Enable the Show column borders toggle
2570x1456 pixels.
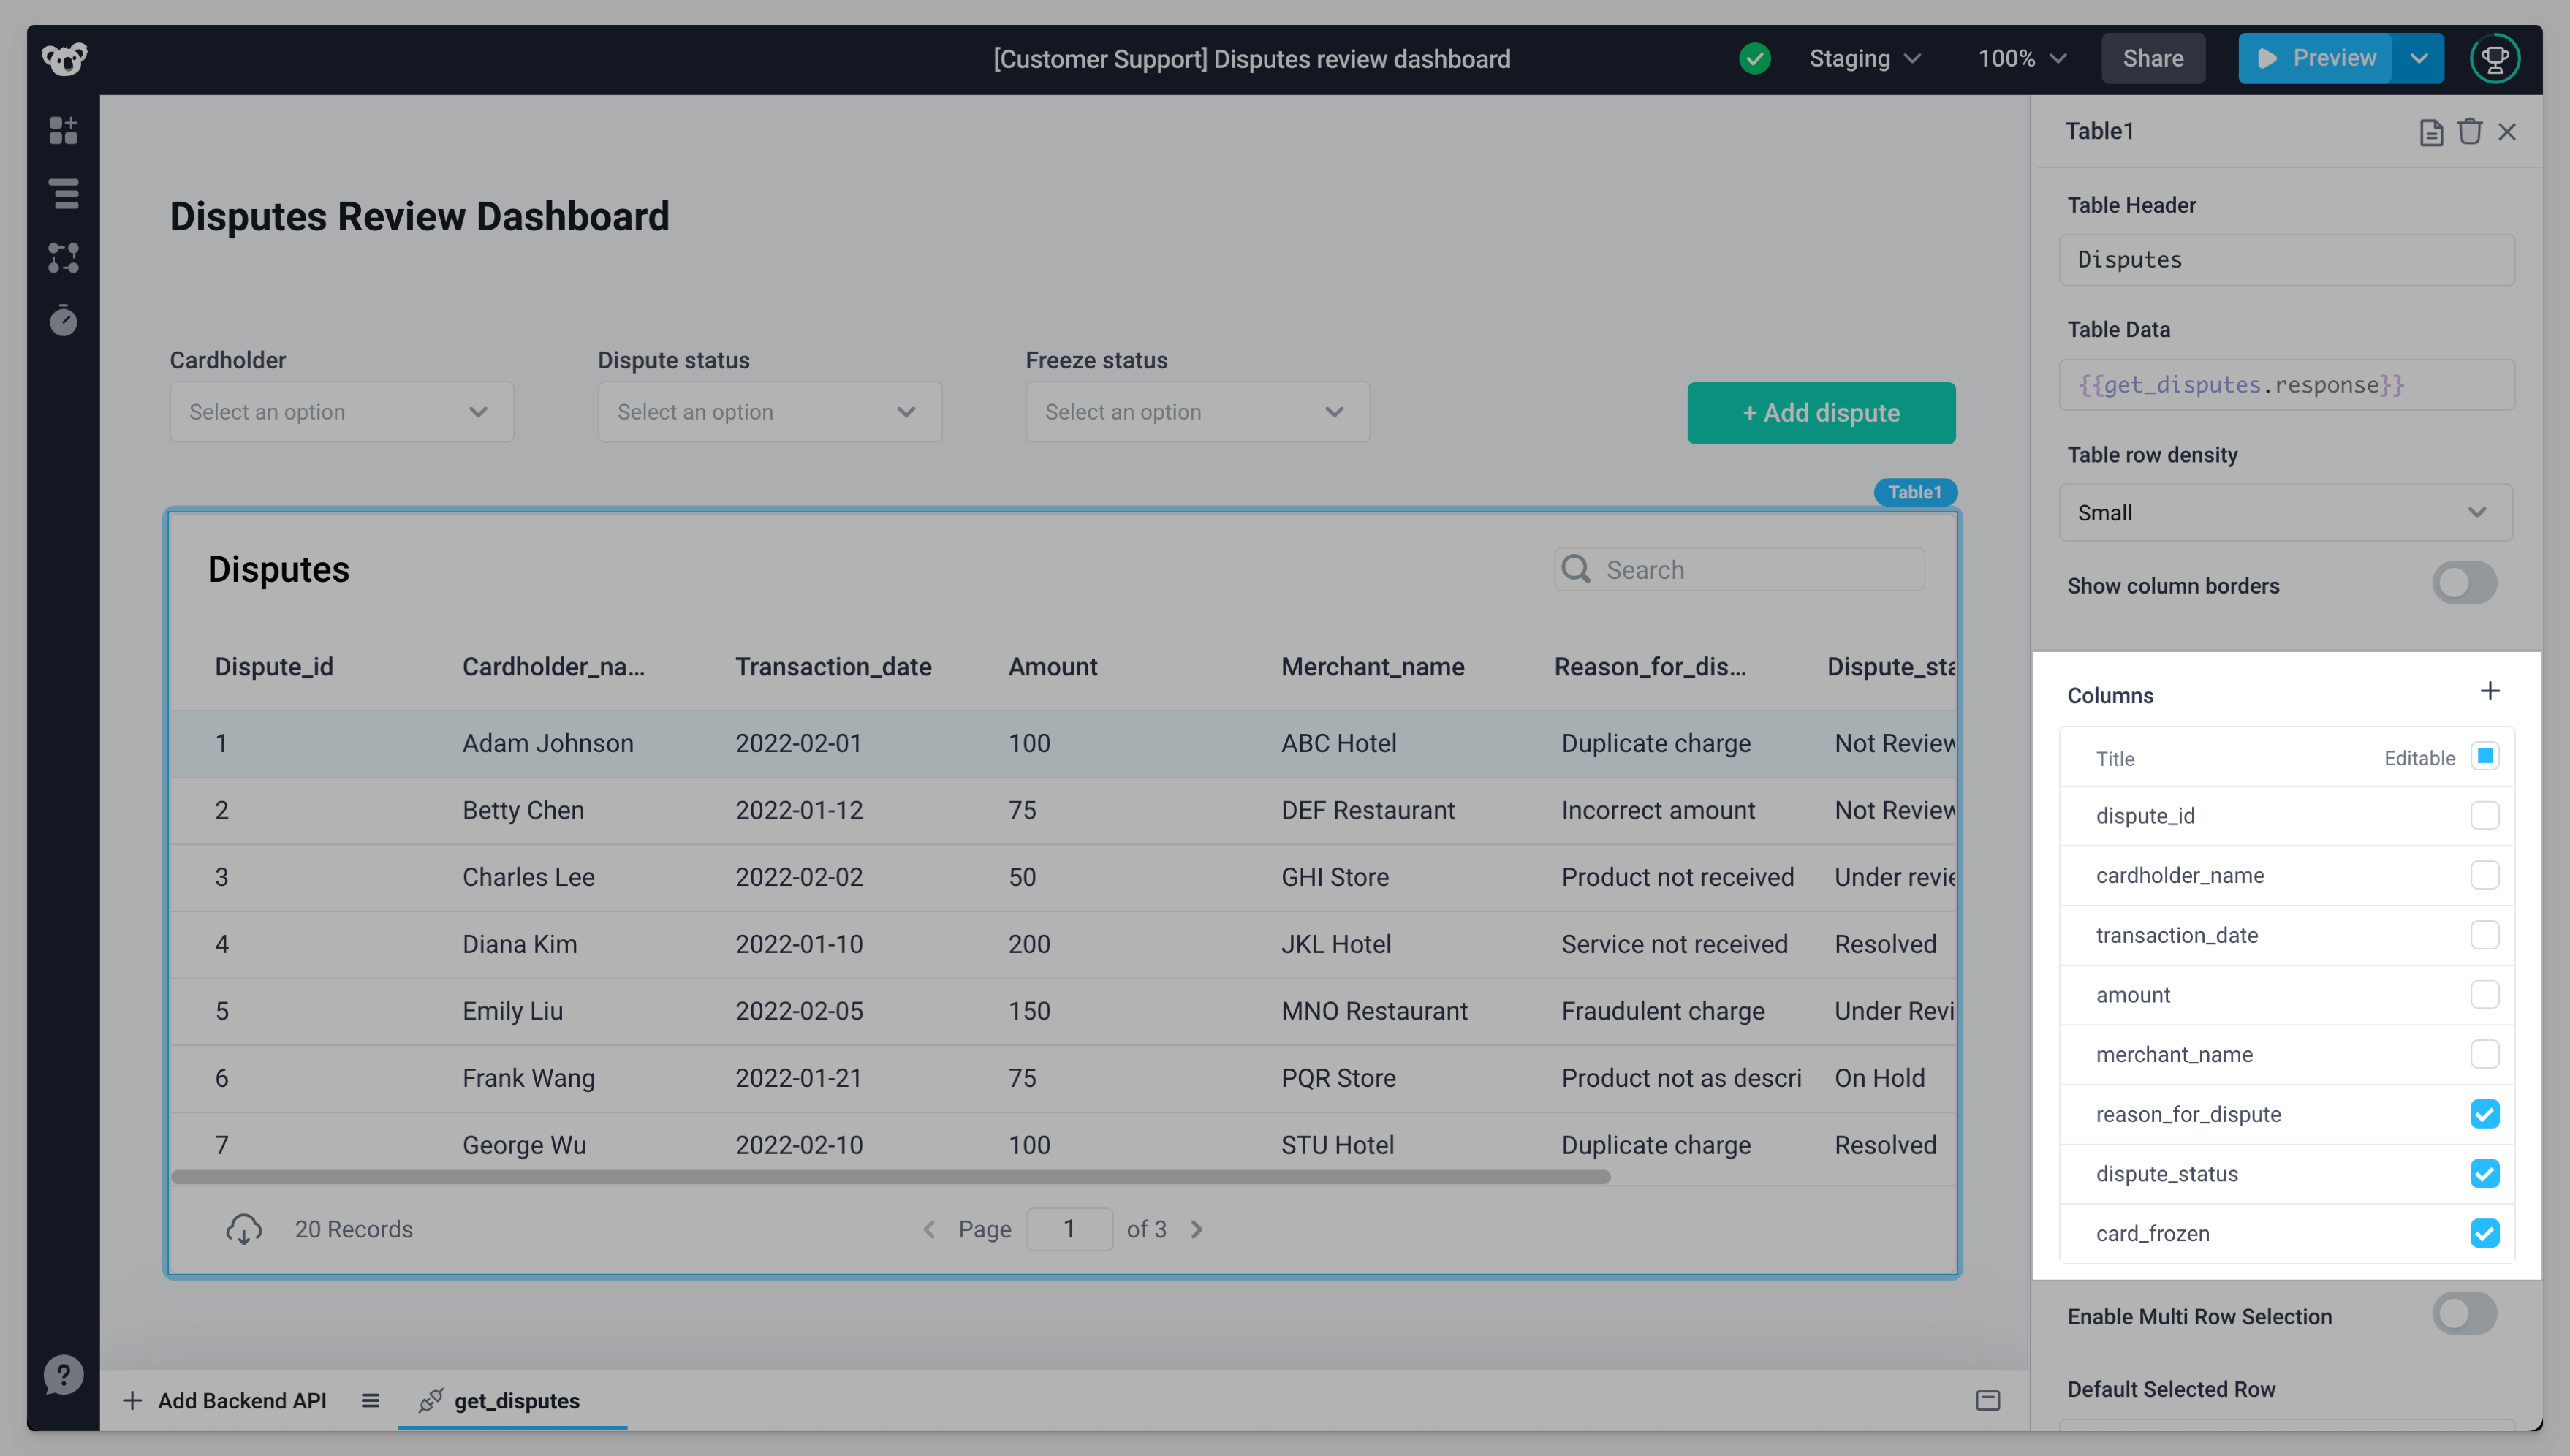[2463, 583]
